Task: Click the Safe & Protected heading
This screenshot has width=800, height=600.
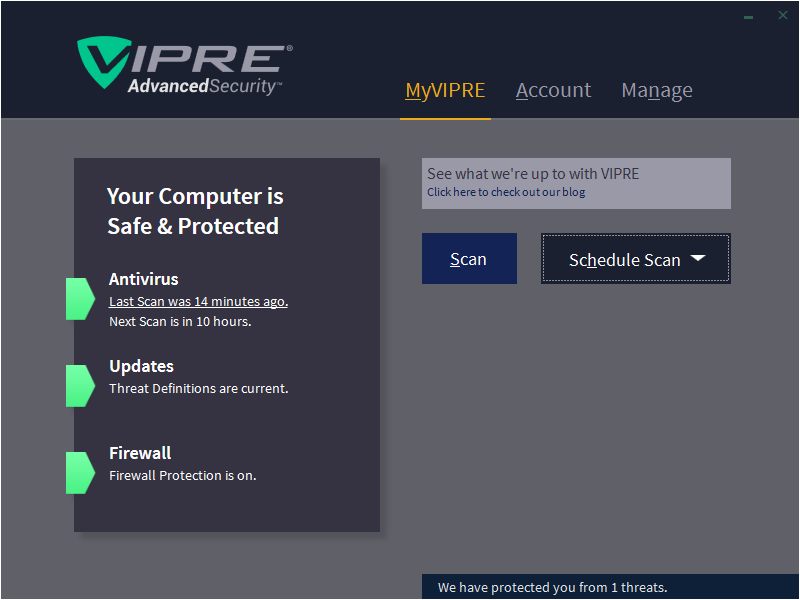Action: (x=193, y=226)
